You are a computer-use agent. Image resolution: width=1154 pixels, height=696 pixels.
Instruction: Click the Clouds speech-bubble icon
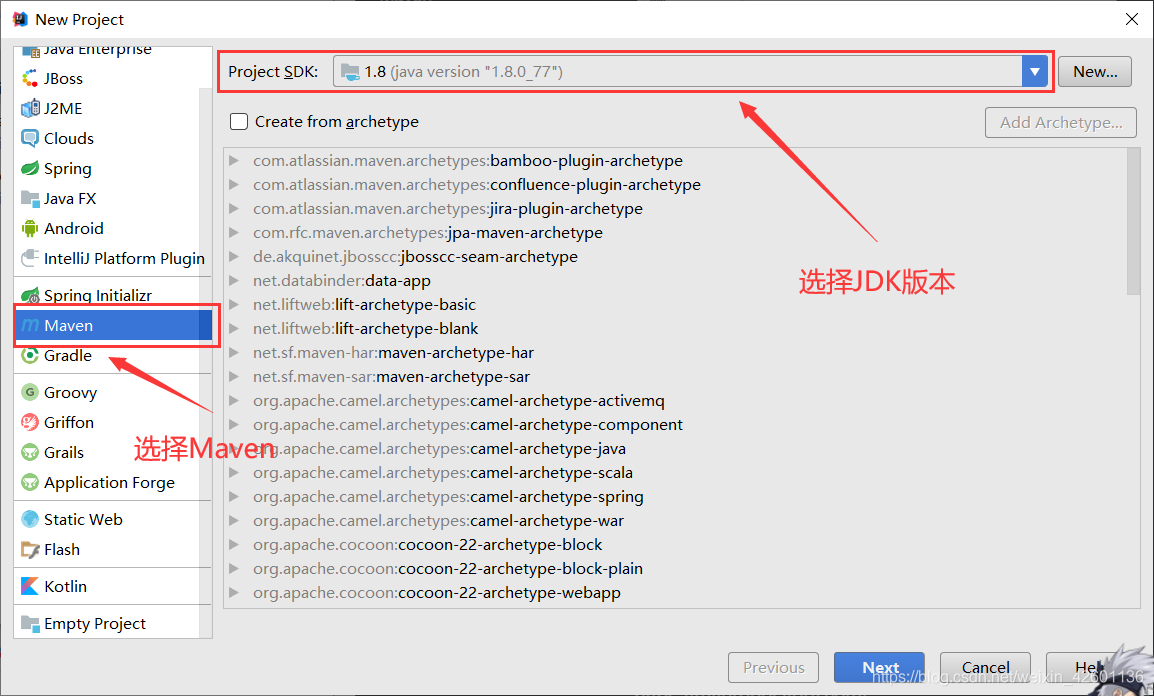pos(30,138)
